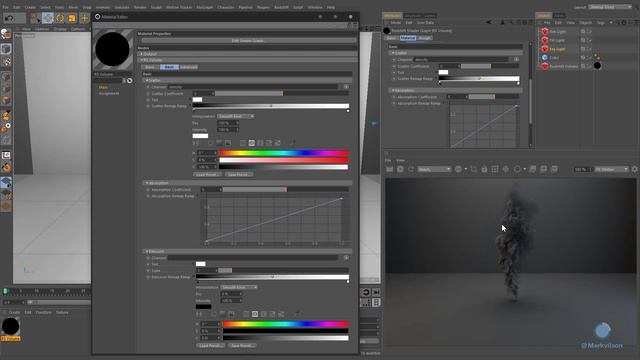640x360 pixels.
Task: Click Edit Shader Graph button
Action: coord(248,40)
